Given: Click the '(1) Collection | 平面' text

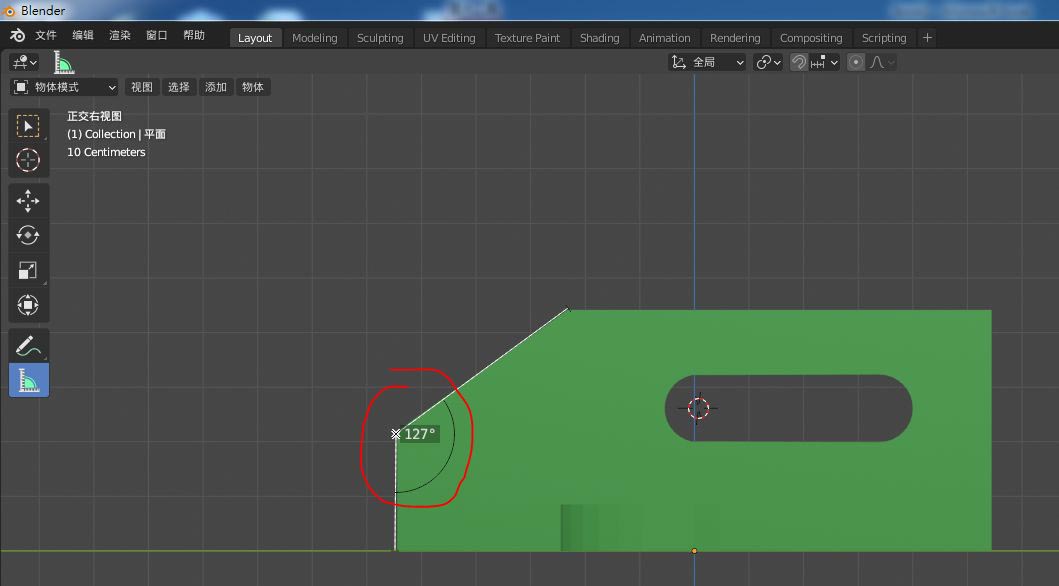Looking at the screenshot, I should pyautogui.click(x=116, y=134).
